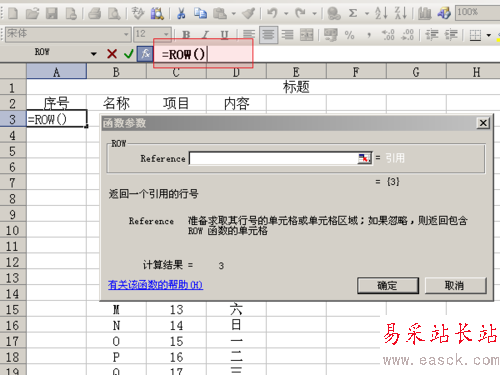Expand the paste options arrow

(x=234, y=13)
